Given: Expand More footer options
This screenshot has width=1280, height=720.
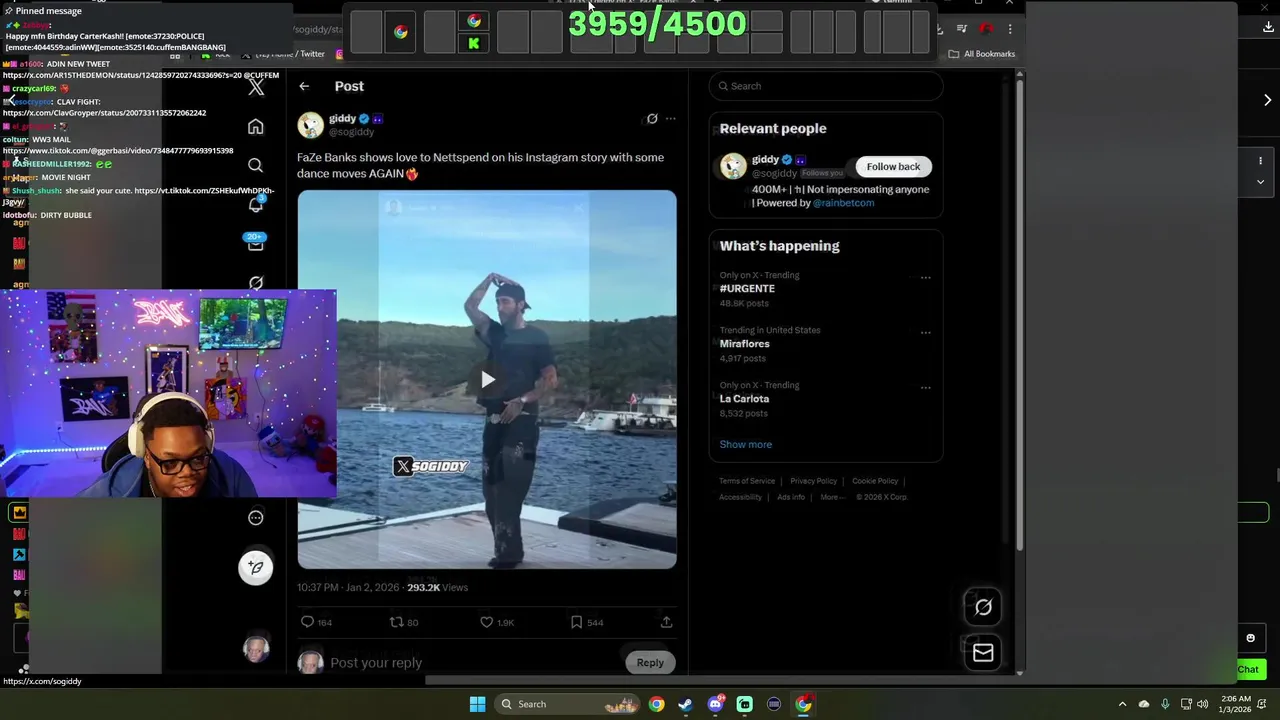Looking at the screenshot, I should pyautogui.click(x=832, y=497).
